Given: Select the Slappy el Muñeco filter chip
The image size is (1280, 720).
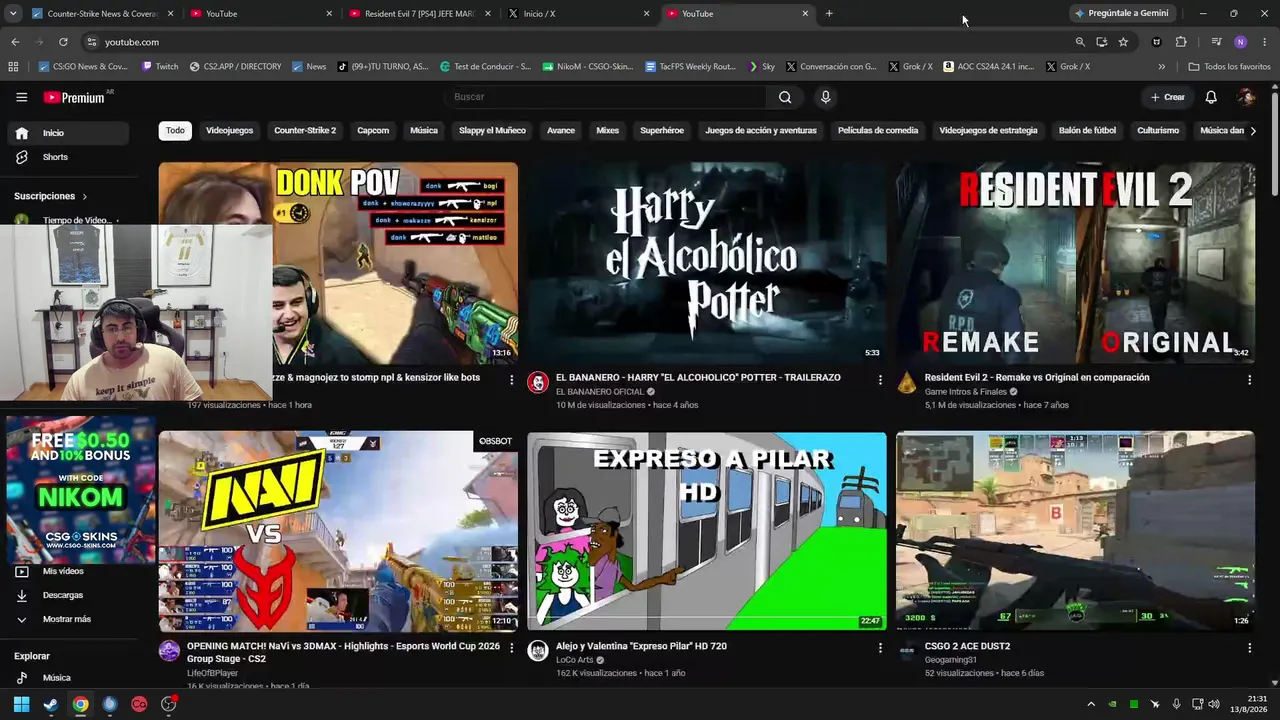Looking at the screenshot, I should [492, 131].
